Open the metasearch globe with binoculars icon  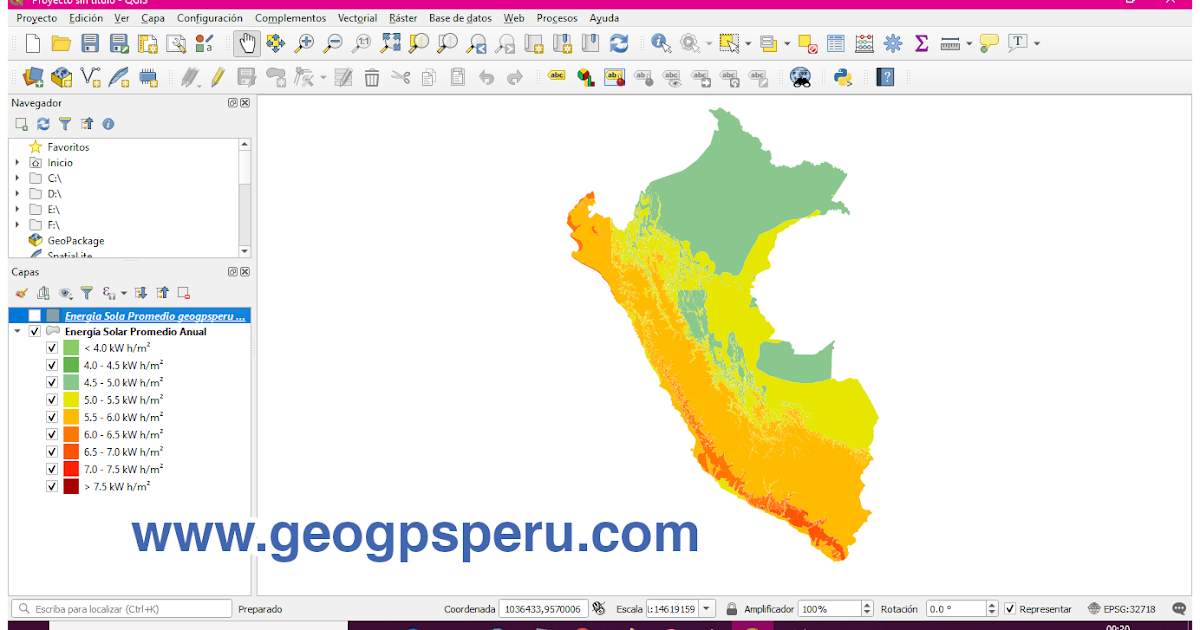click(x=799, y=77)
